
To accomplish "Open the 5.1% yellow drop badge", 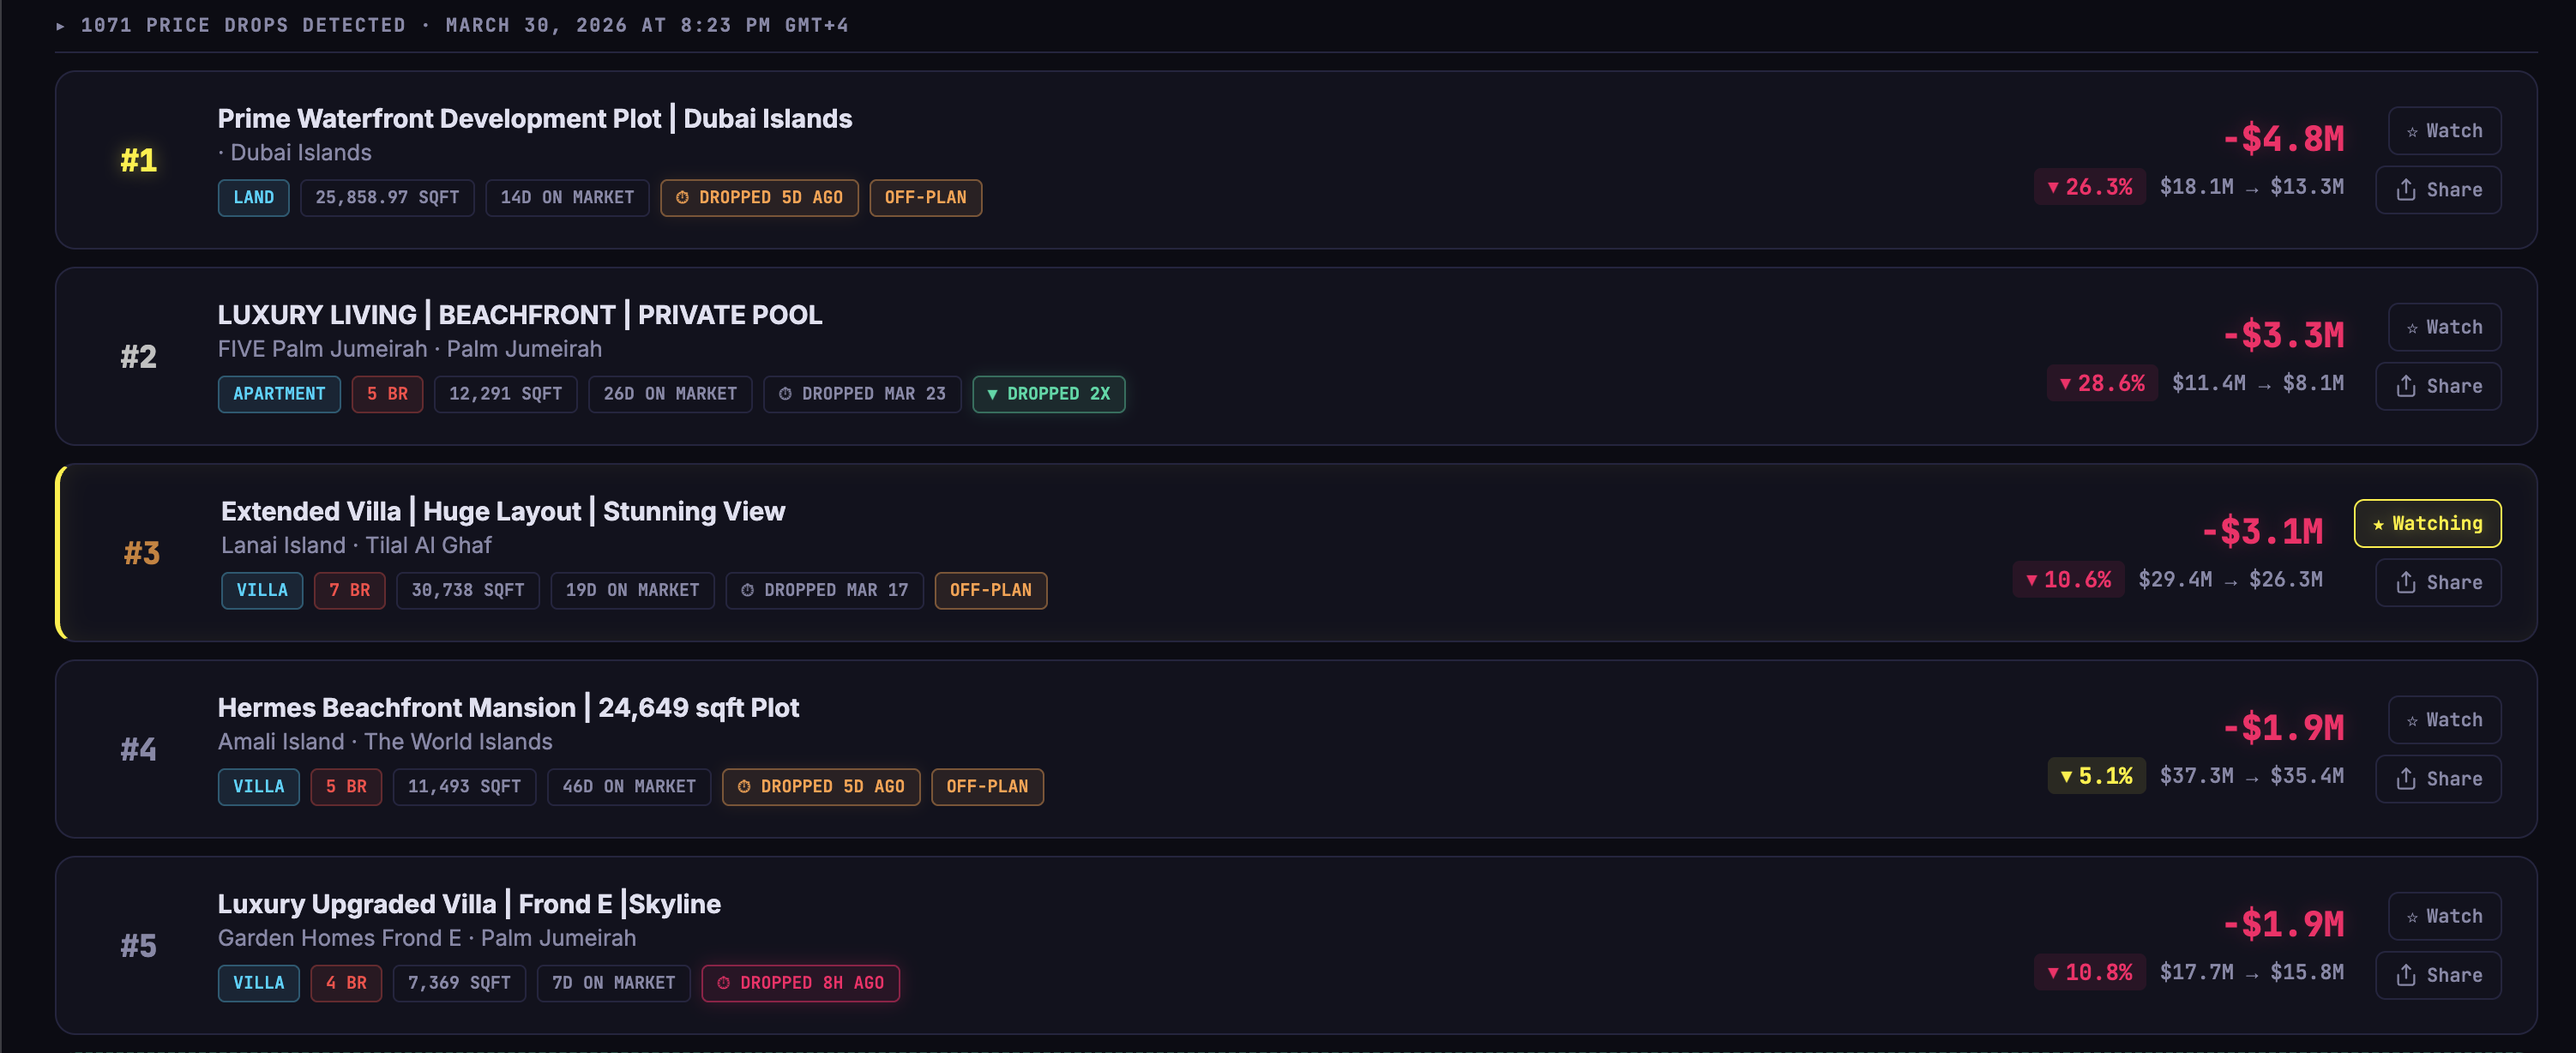I will coord(2096,776).
